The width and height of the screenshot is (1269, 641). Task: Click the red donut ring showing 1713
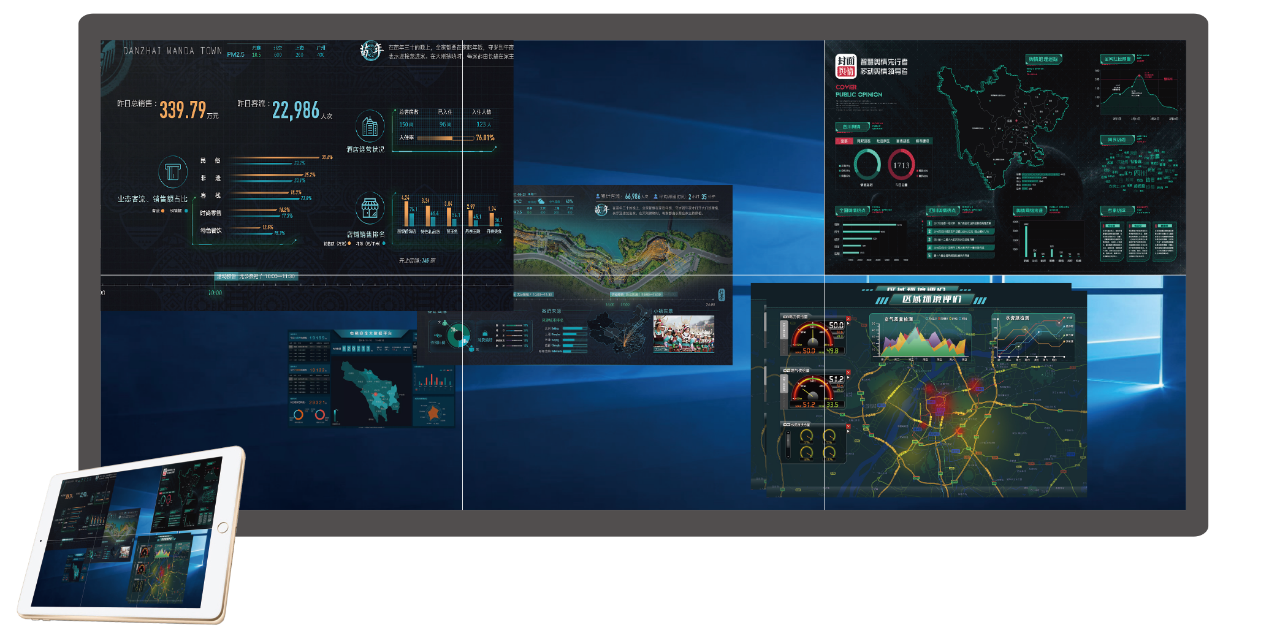[901, 164]
